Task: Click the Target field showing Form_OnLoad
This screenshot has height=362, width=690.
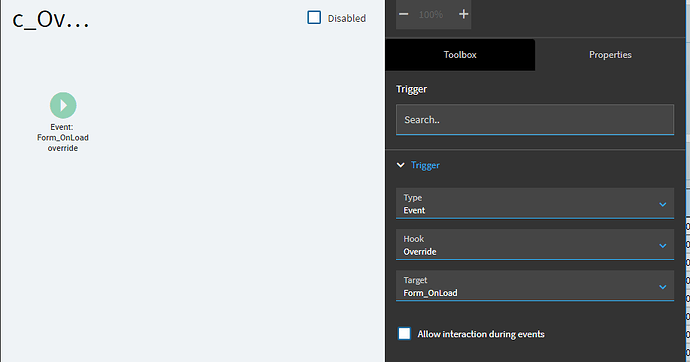Action: tap(535, 286)
